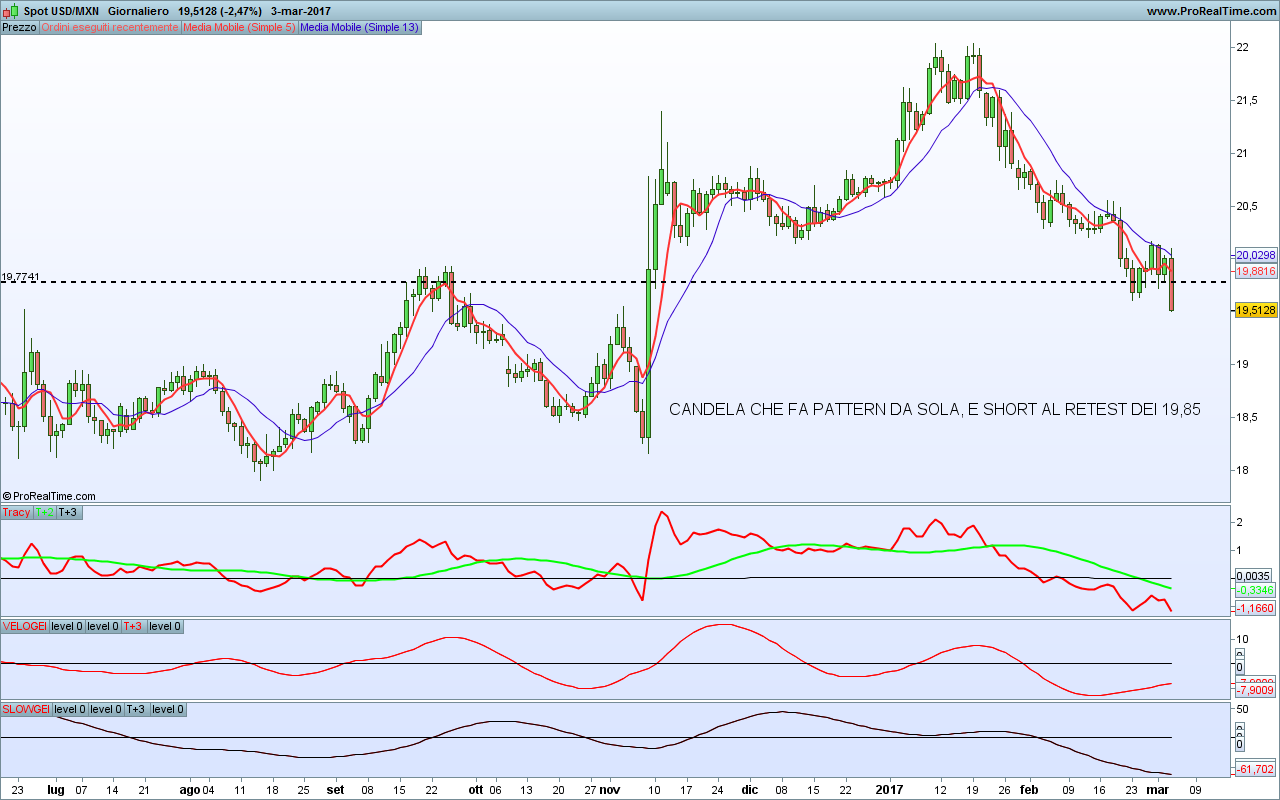This screenshot has width=1280, height=800.
Task: Click the © ProRealTime.com copyright link
Action: click(50, 496)
